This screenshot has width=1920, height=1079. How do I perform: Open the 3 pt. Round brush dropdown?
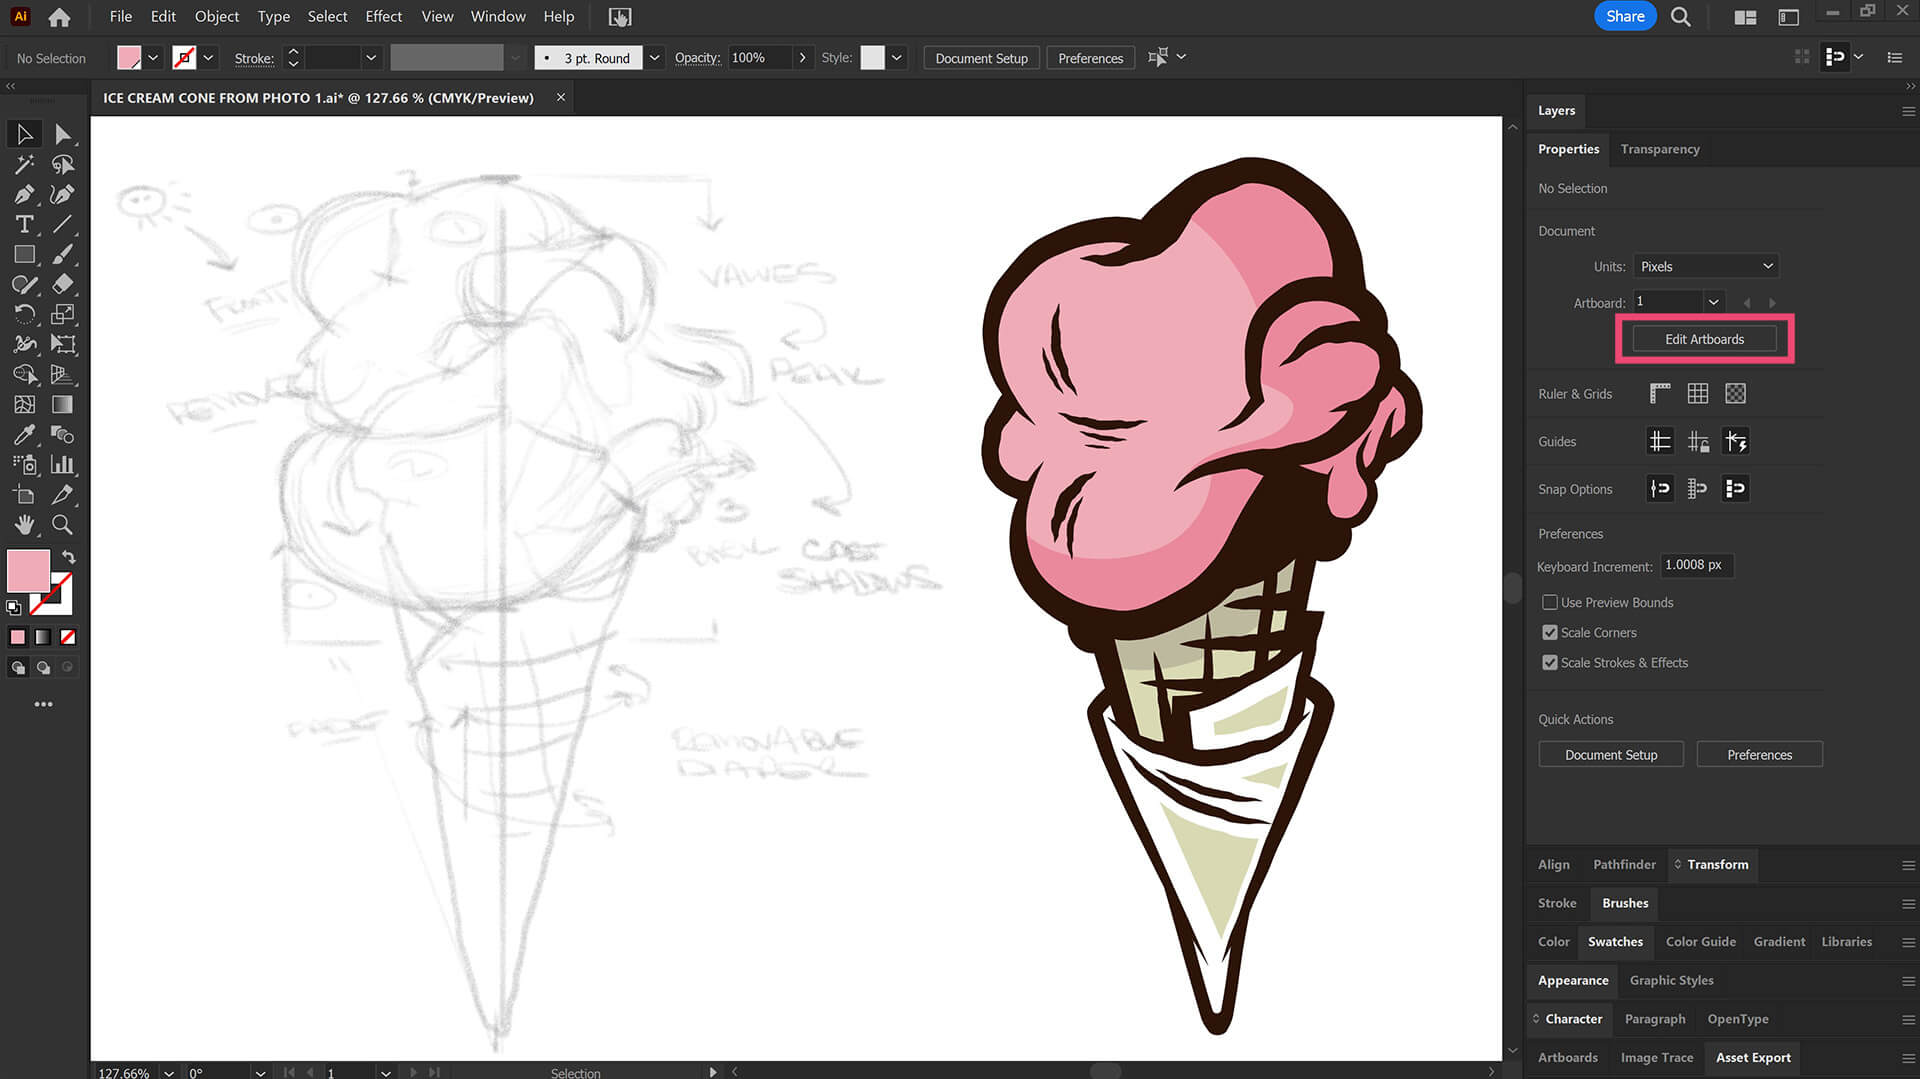click(x=654, y=58)
